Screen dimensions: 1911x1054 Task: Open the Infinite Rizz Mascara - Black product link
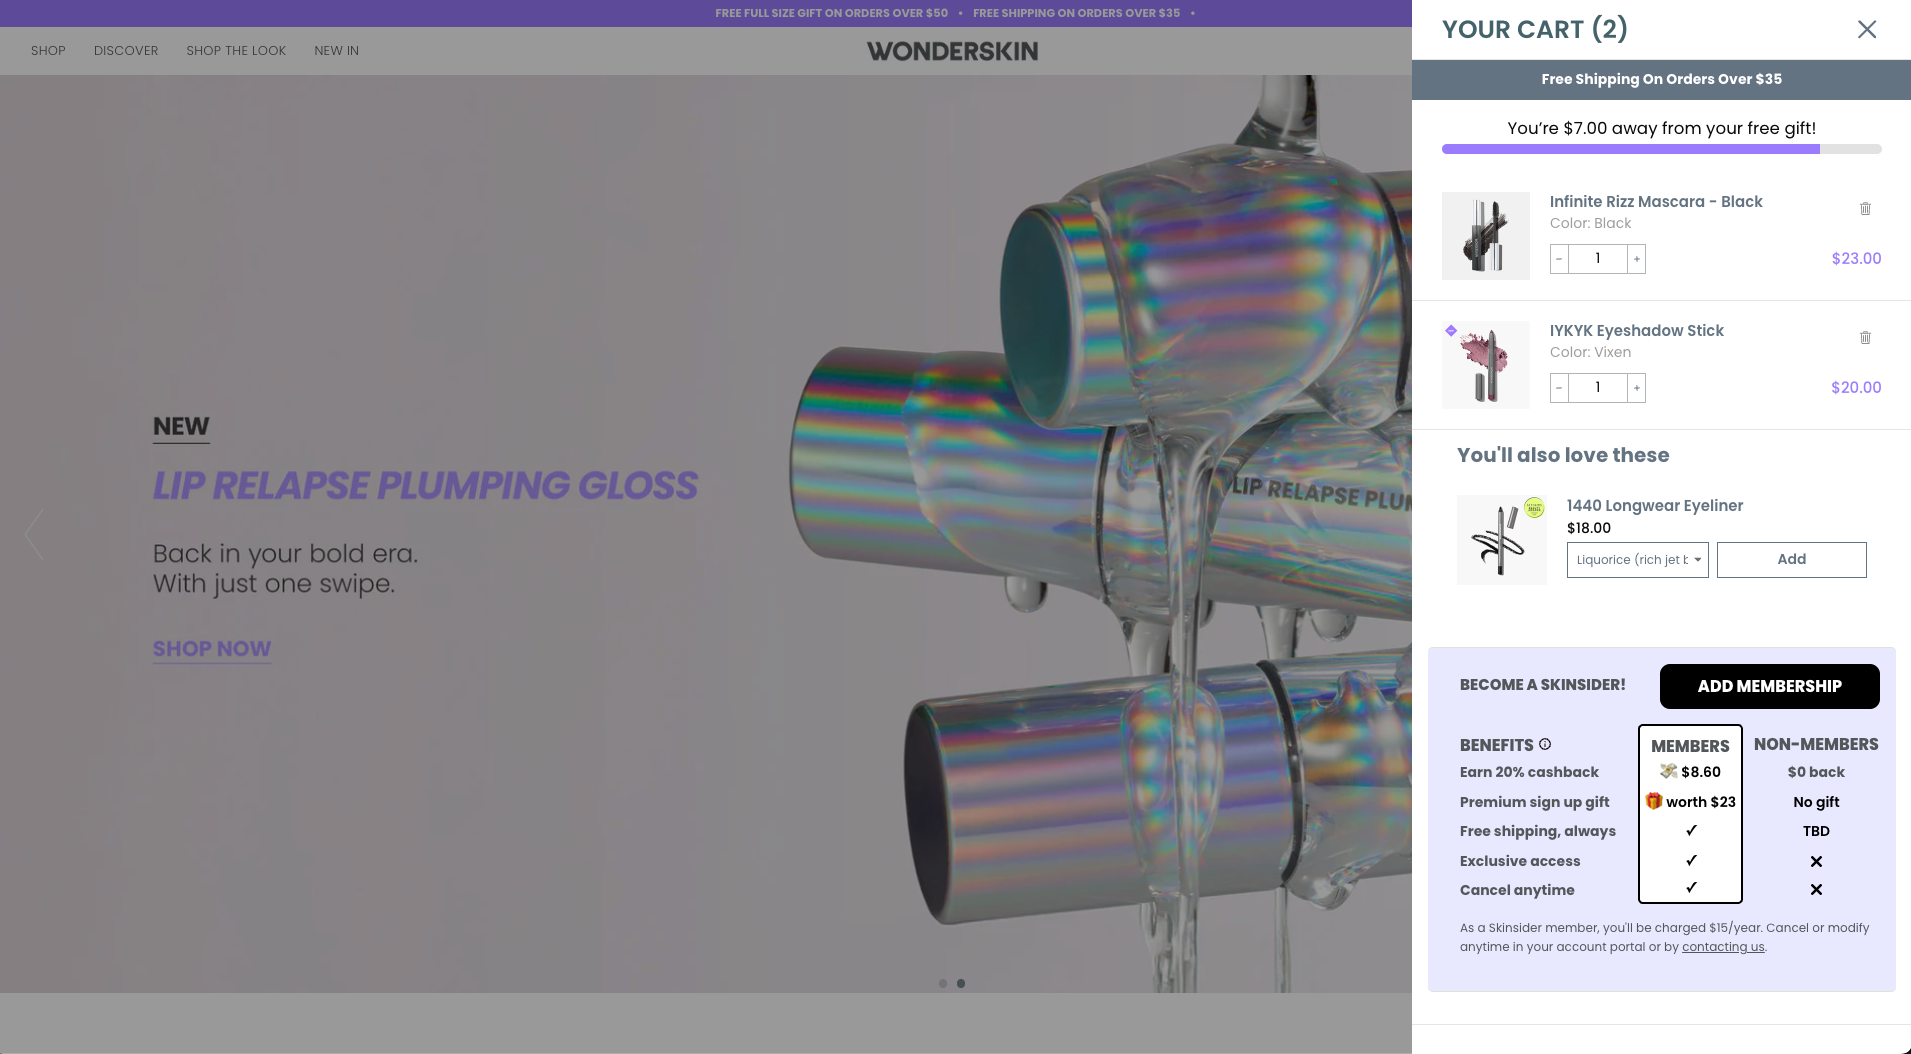(1656, 202)
